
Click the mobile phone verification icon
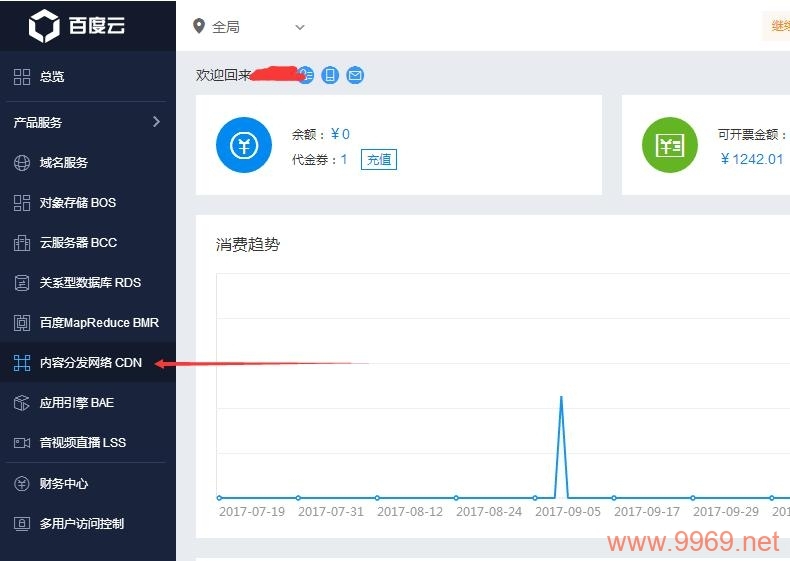click(x=330, y=75)
